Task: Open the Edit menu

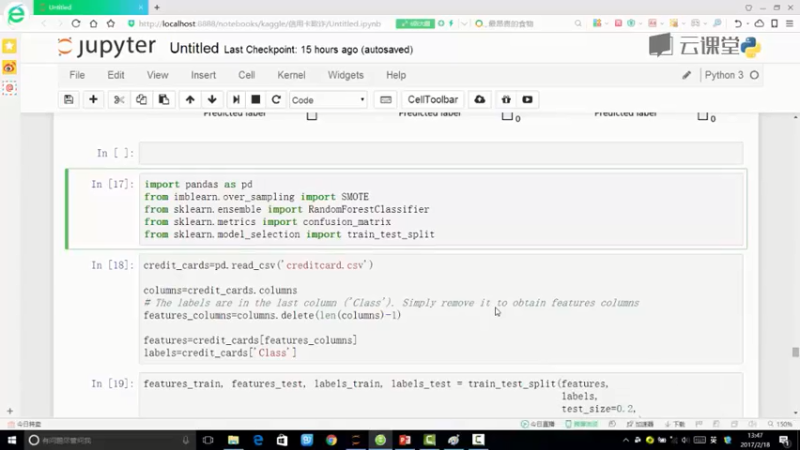Action: click(x=116, y=75)
